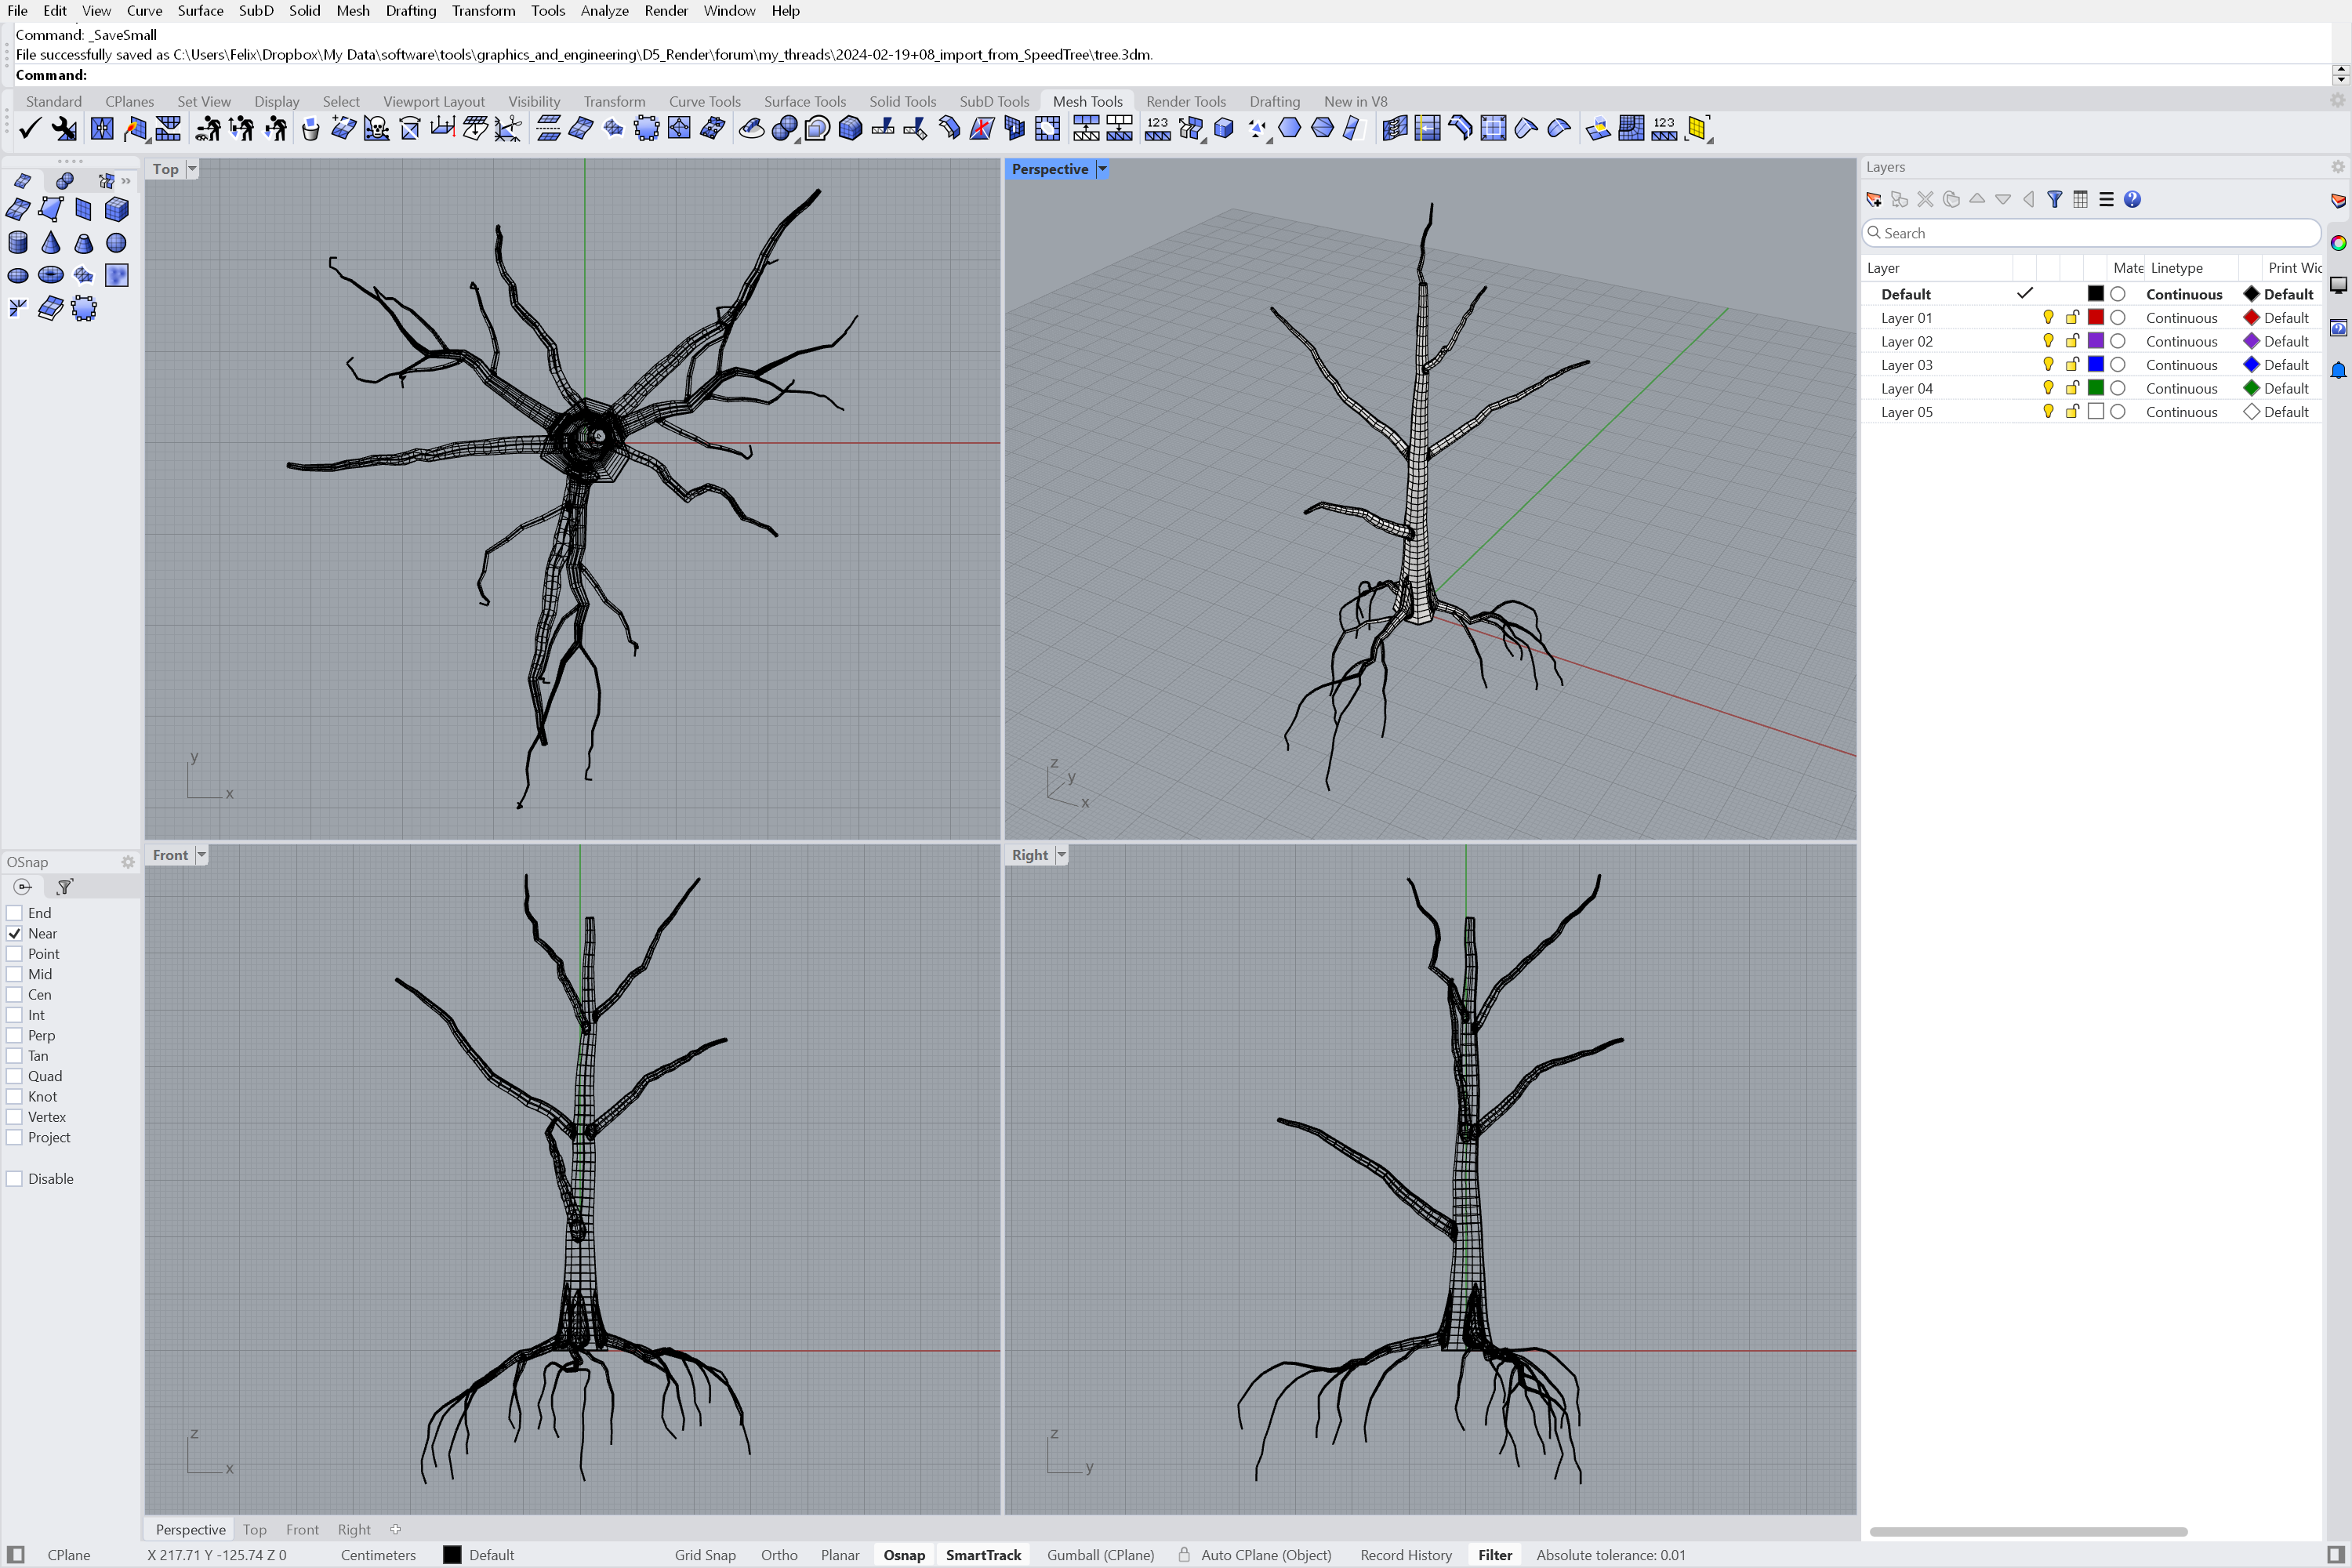The image size is (2352, 1568).
Task: Open the status bar Default layer selector
Action: (480, 1555)
